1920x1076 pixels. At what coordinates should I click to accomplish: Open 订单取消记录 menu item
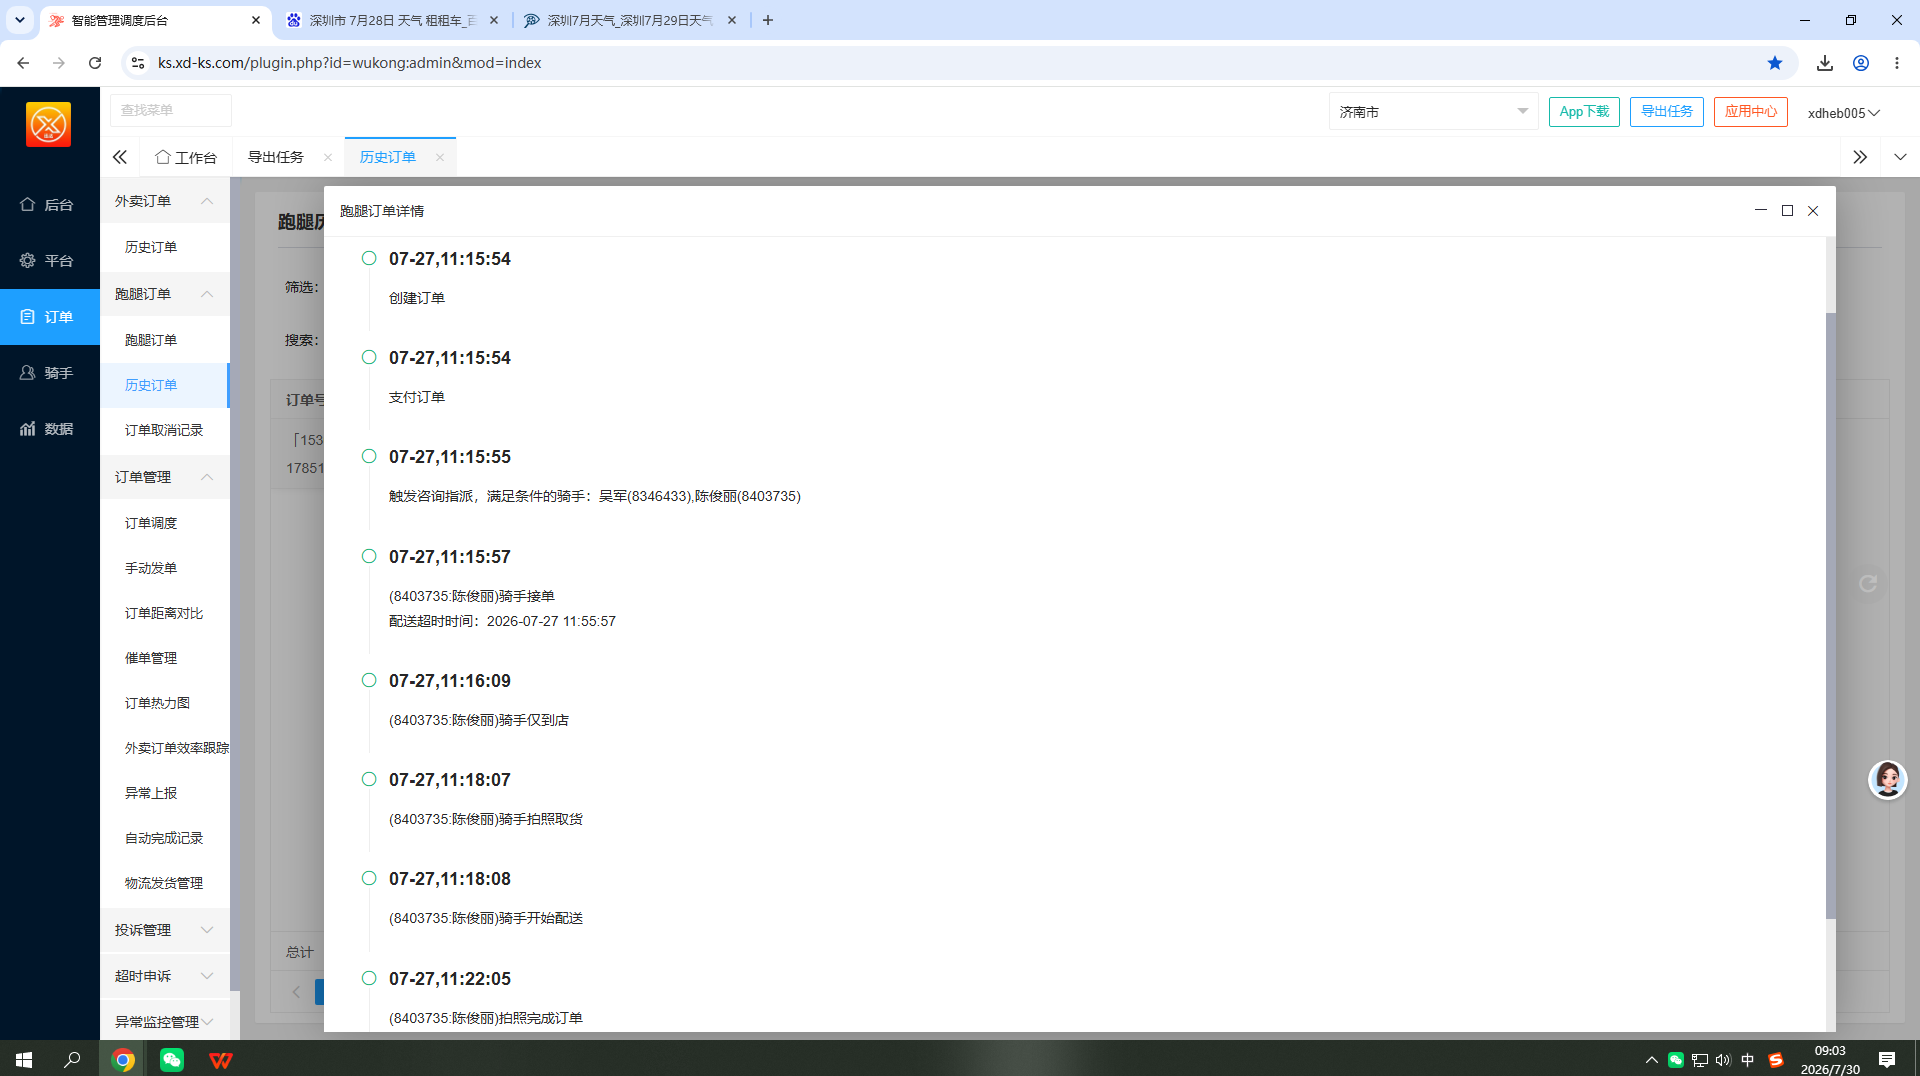[x=165, y=430]
